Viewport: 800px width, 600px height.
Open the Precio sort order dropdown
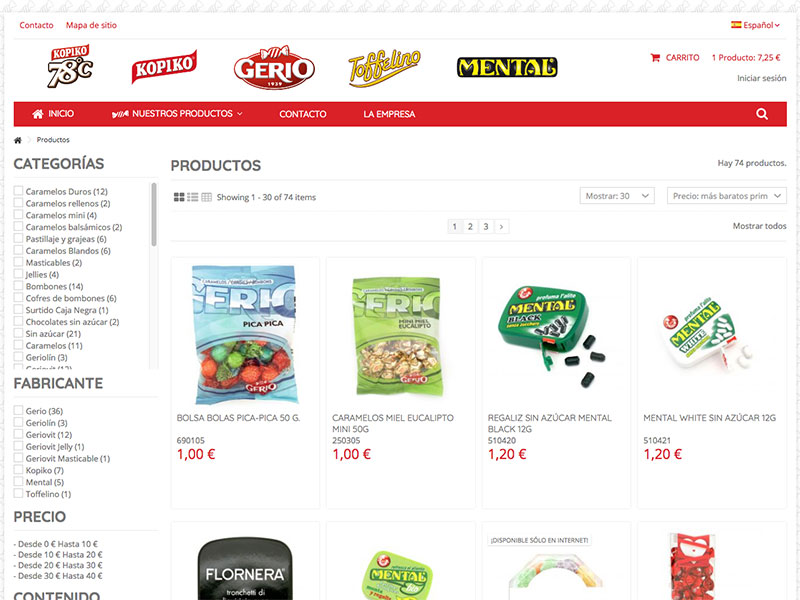pos(727,196)
